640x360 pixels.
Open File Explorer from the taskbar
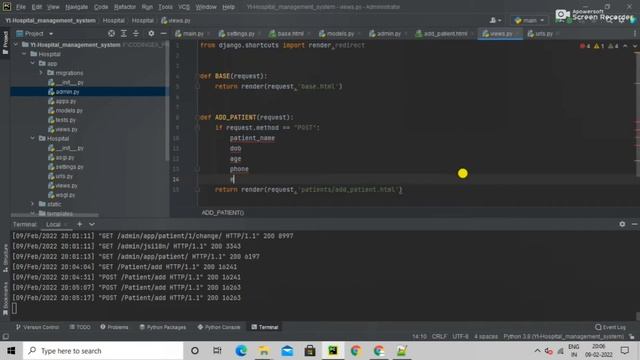[x=264, y=351]
